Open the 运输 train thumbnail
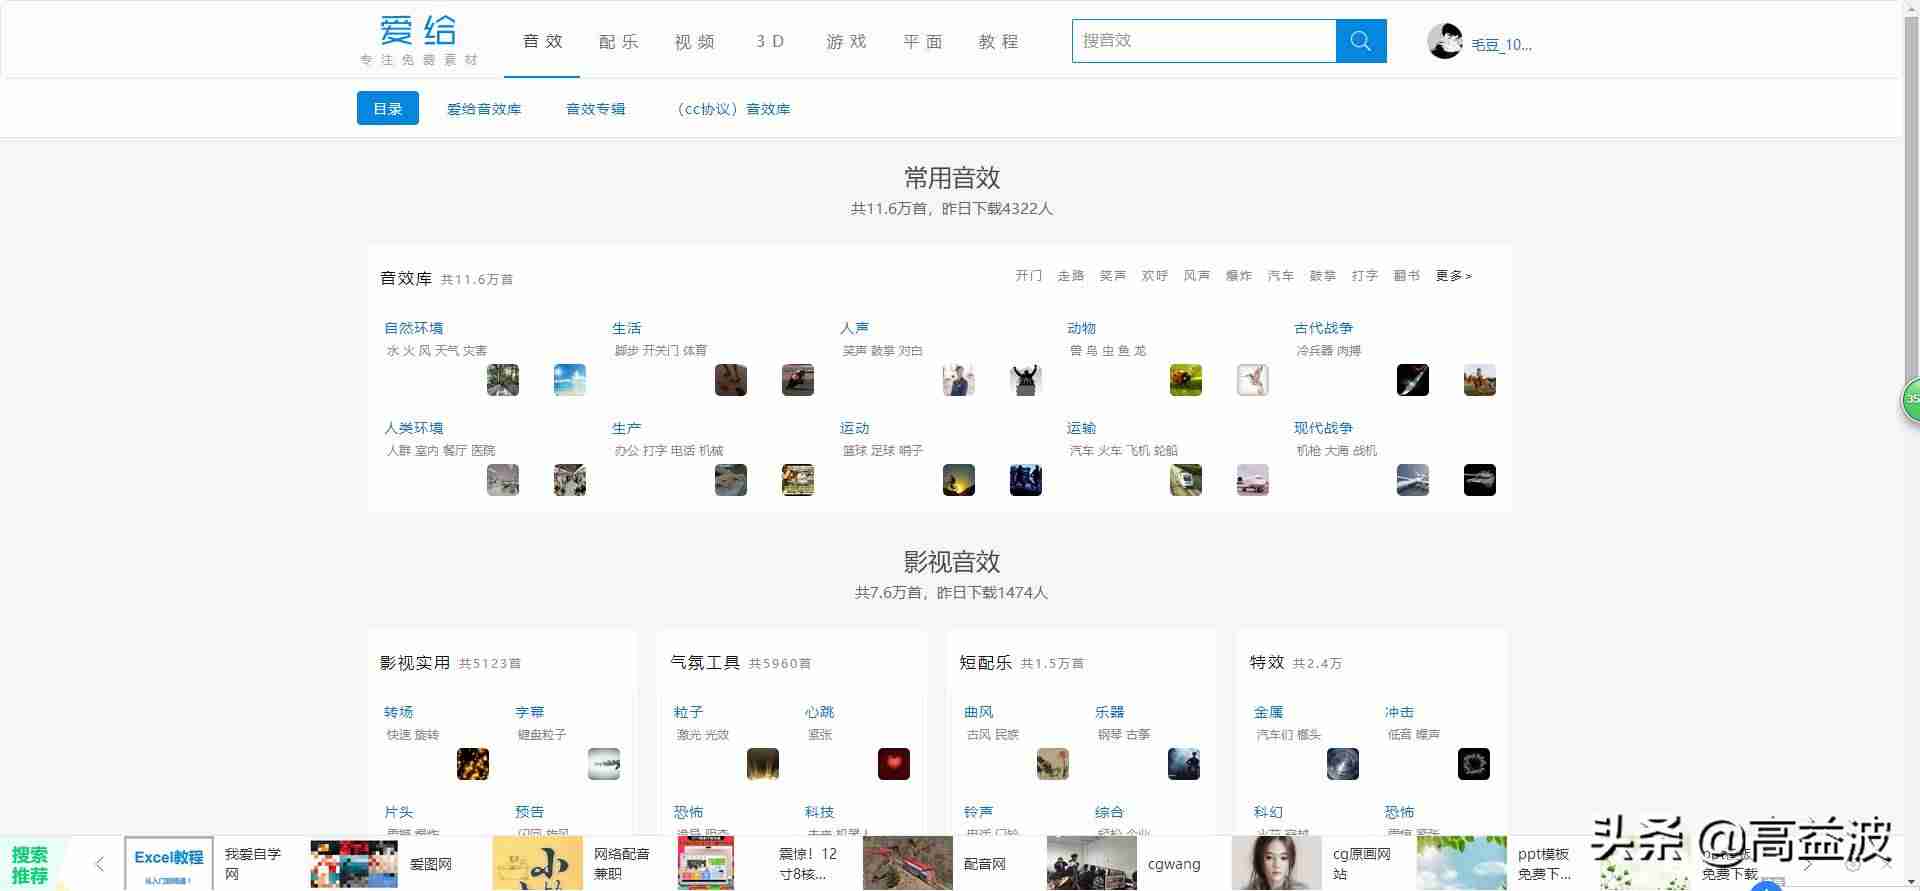This screenshot has width=1920, height=891. (x=1186, y=480)
